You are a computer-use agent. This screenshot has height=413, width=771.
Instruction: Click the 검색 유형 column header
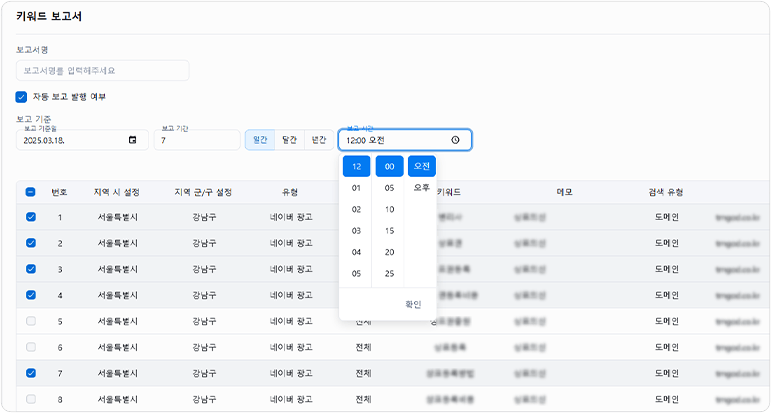[666, 192]
